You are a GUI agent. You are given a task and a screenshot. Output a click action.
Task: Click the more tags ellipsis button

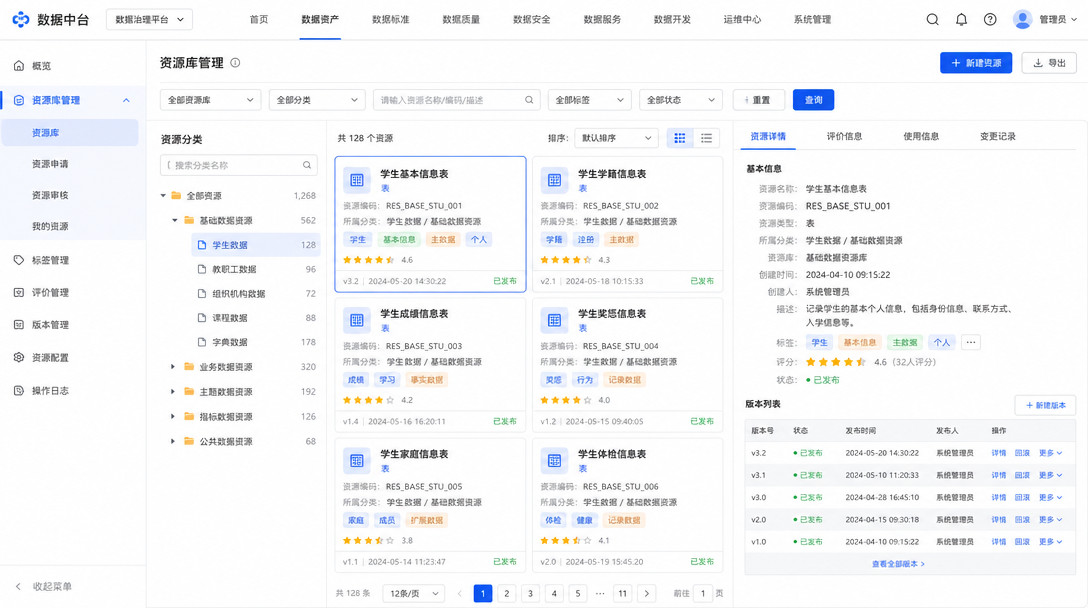click(x=971, y=342)
